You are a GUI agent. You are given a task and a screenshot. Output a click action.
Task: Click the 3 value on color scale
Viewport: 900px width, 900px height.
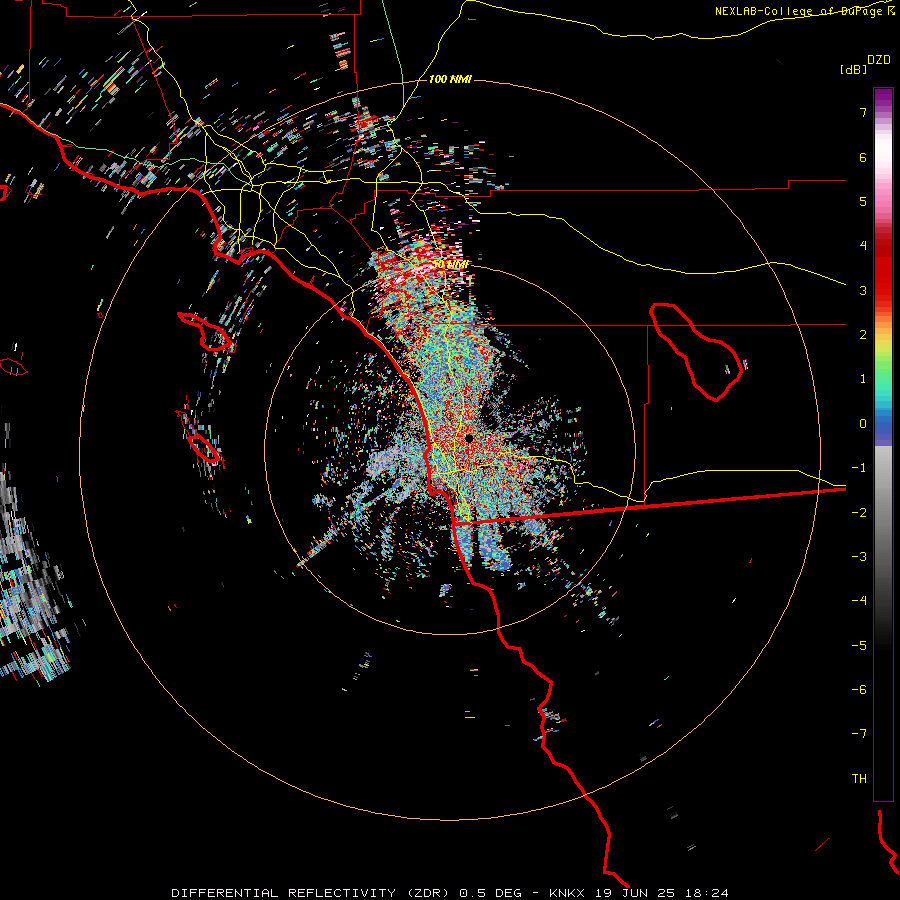863,290
